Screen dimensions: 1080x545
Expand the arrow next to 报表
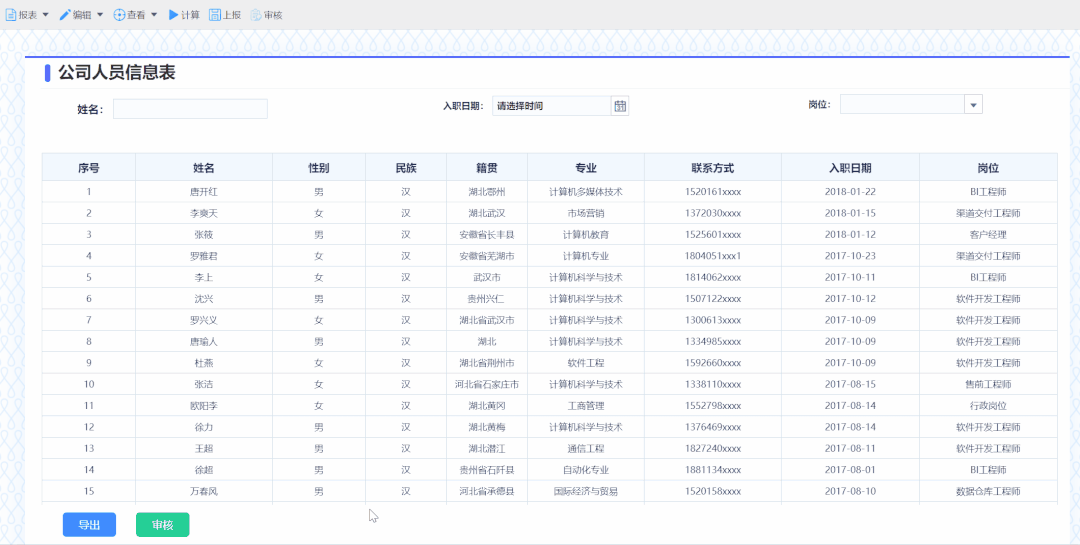pos(45,15)
